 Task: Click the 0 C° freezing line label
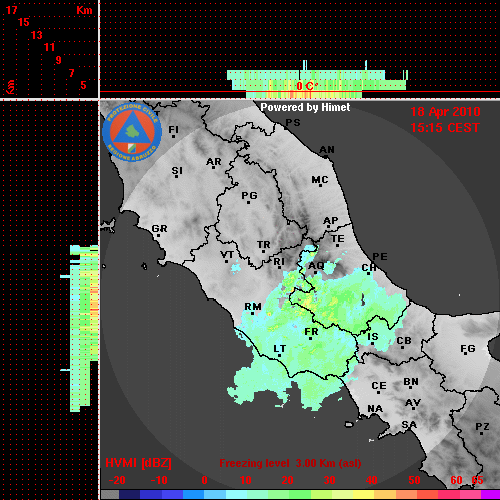305,86
